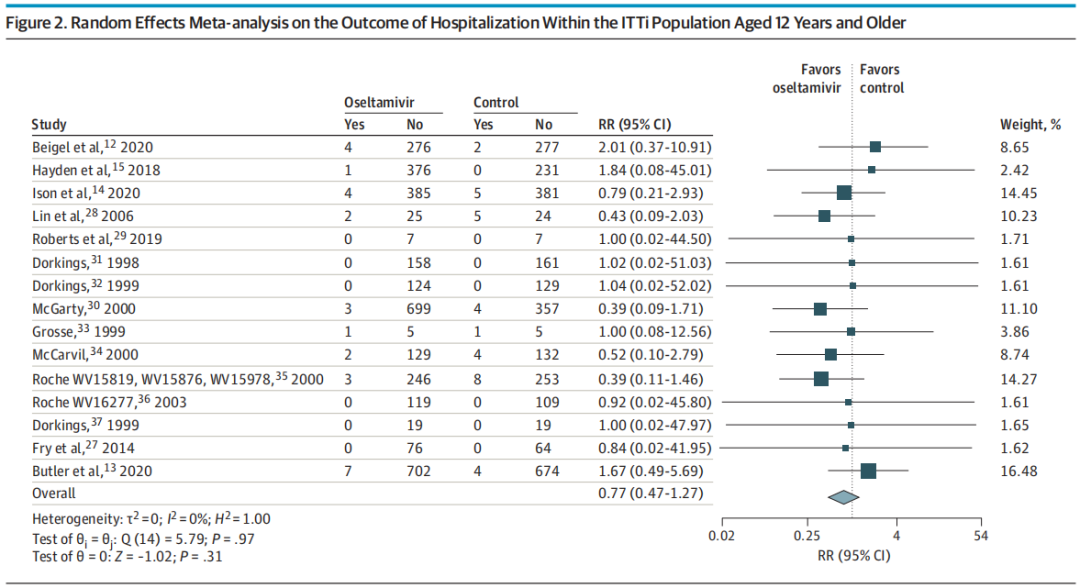Viewport: 1080px width, 588px height.
Task: Click the Overall diamond marker in forest plot
Action: coord(843,496)
